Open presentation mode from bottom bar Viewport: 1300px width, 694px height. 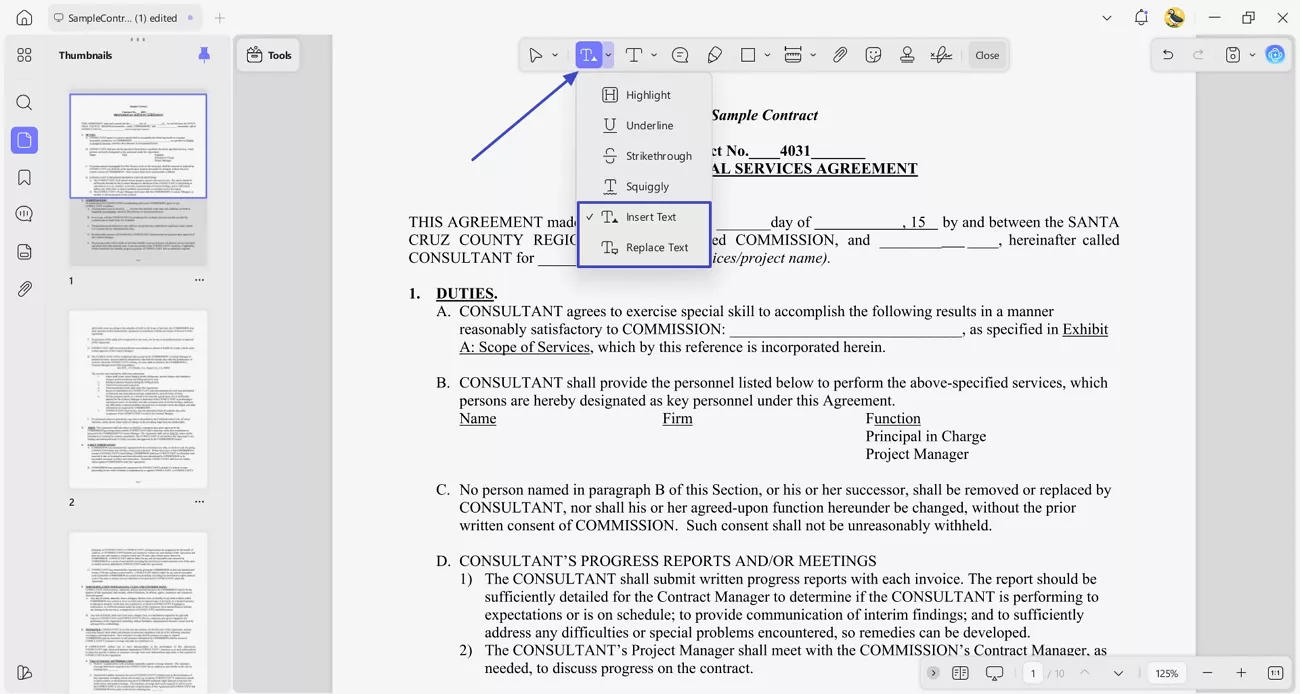[x=994, y=673]
